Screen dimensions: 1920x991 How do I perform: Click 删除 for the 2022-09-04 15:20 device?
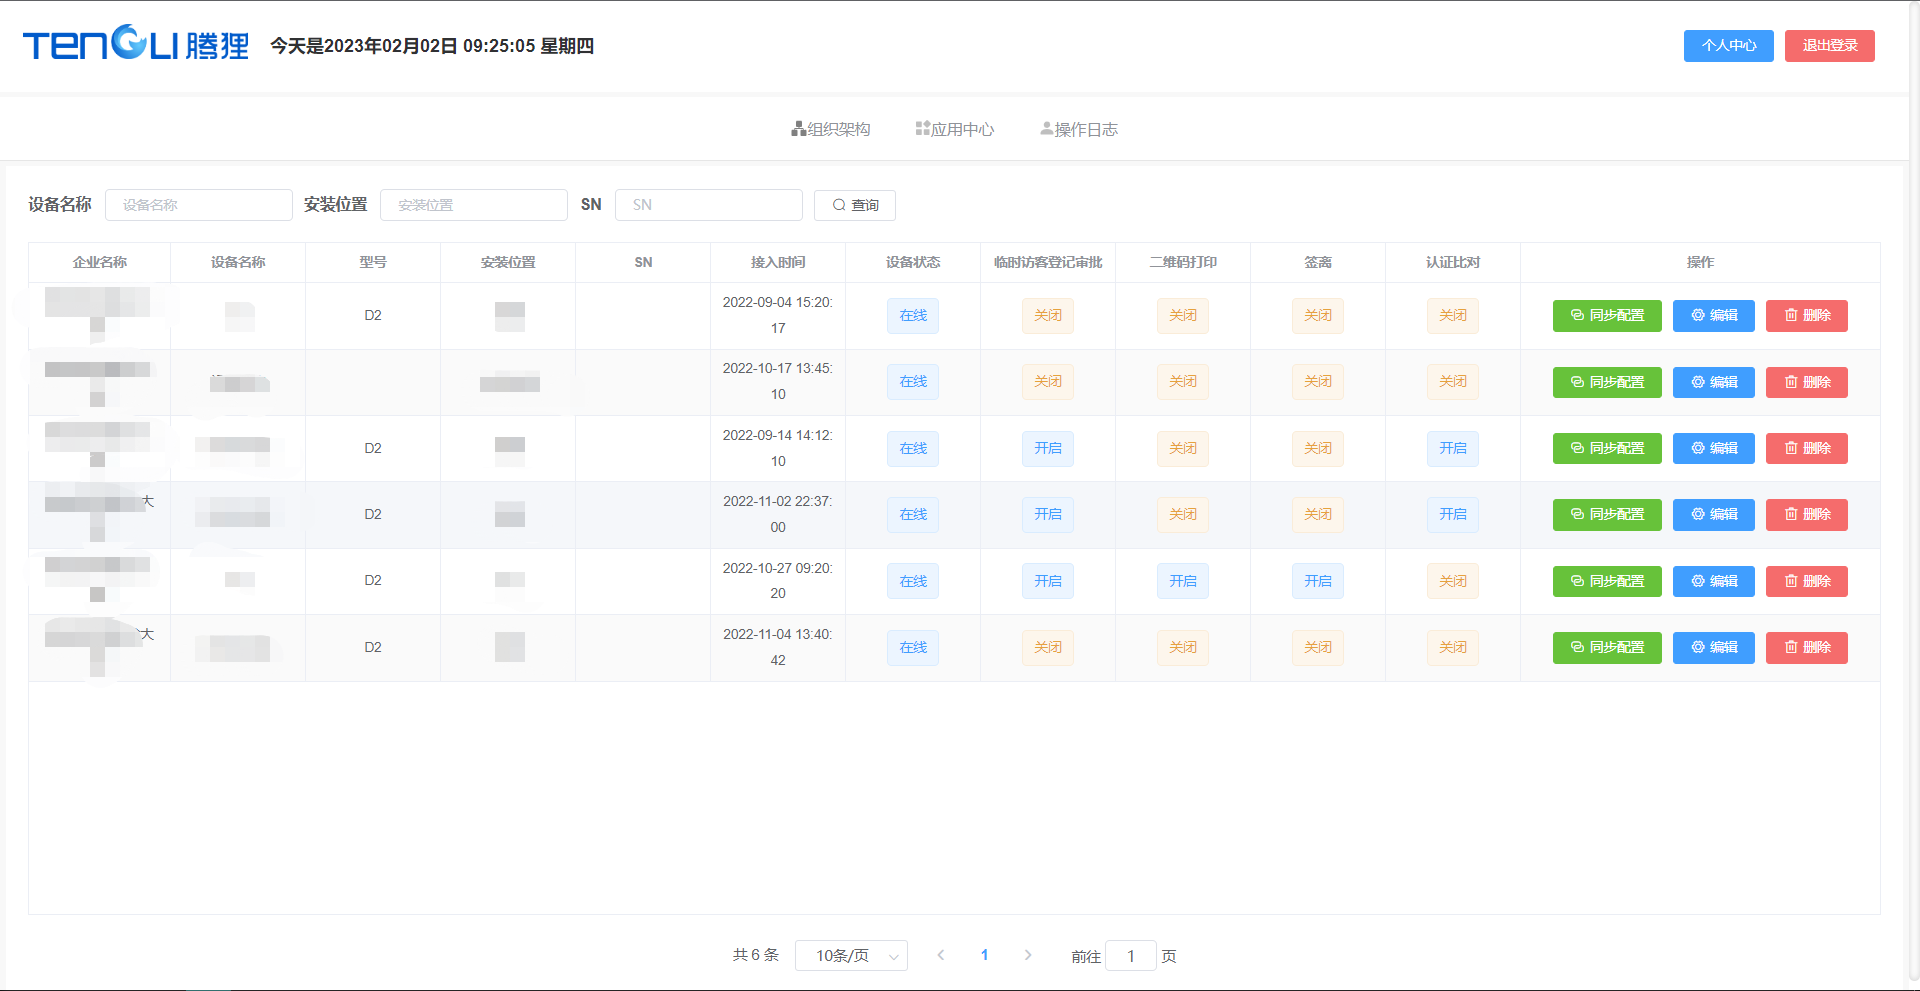[1806, 316]
